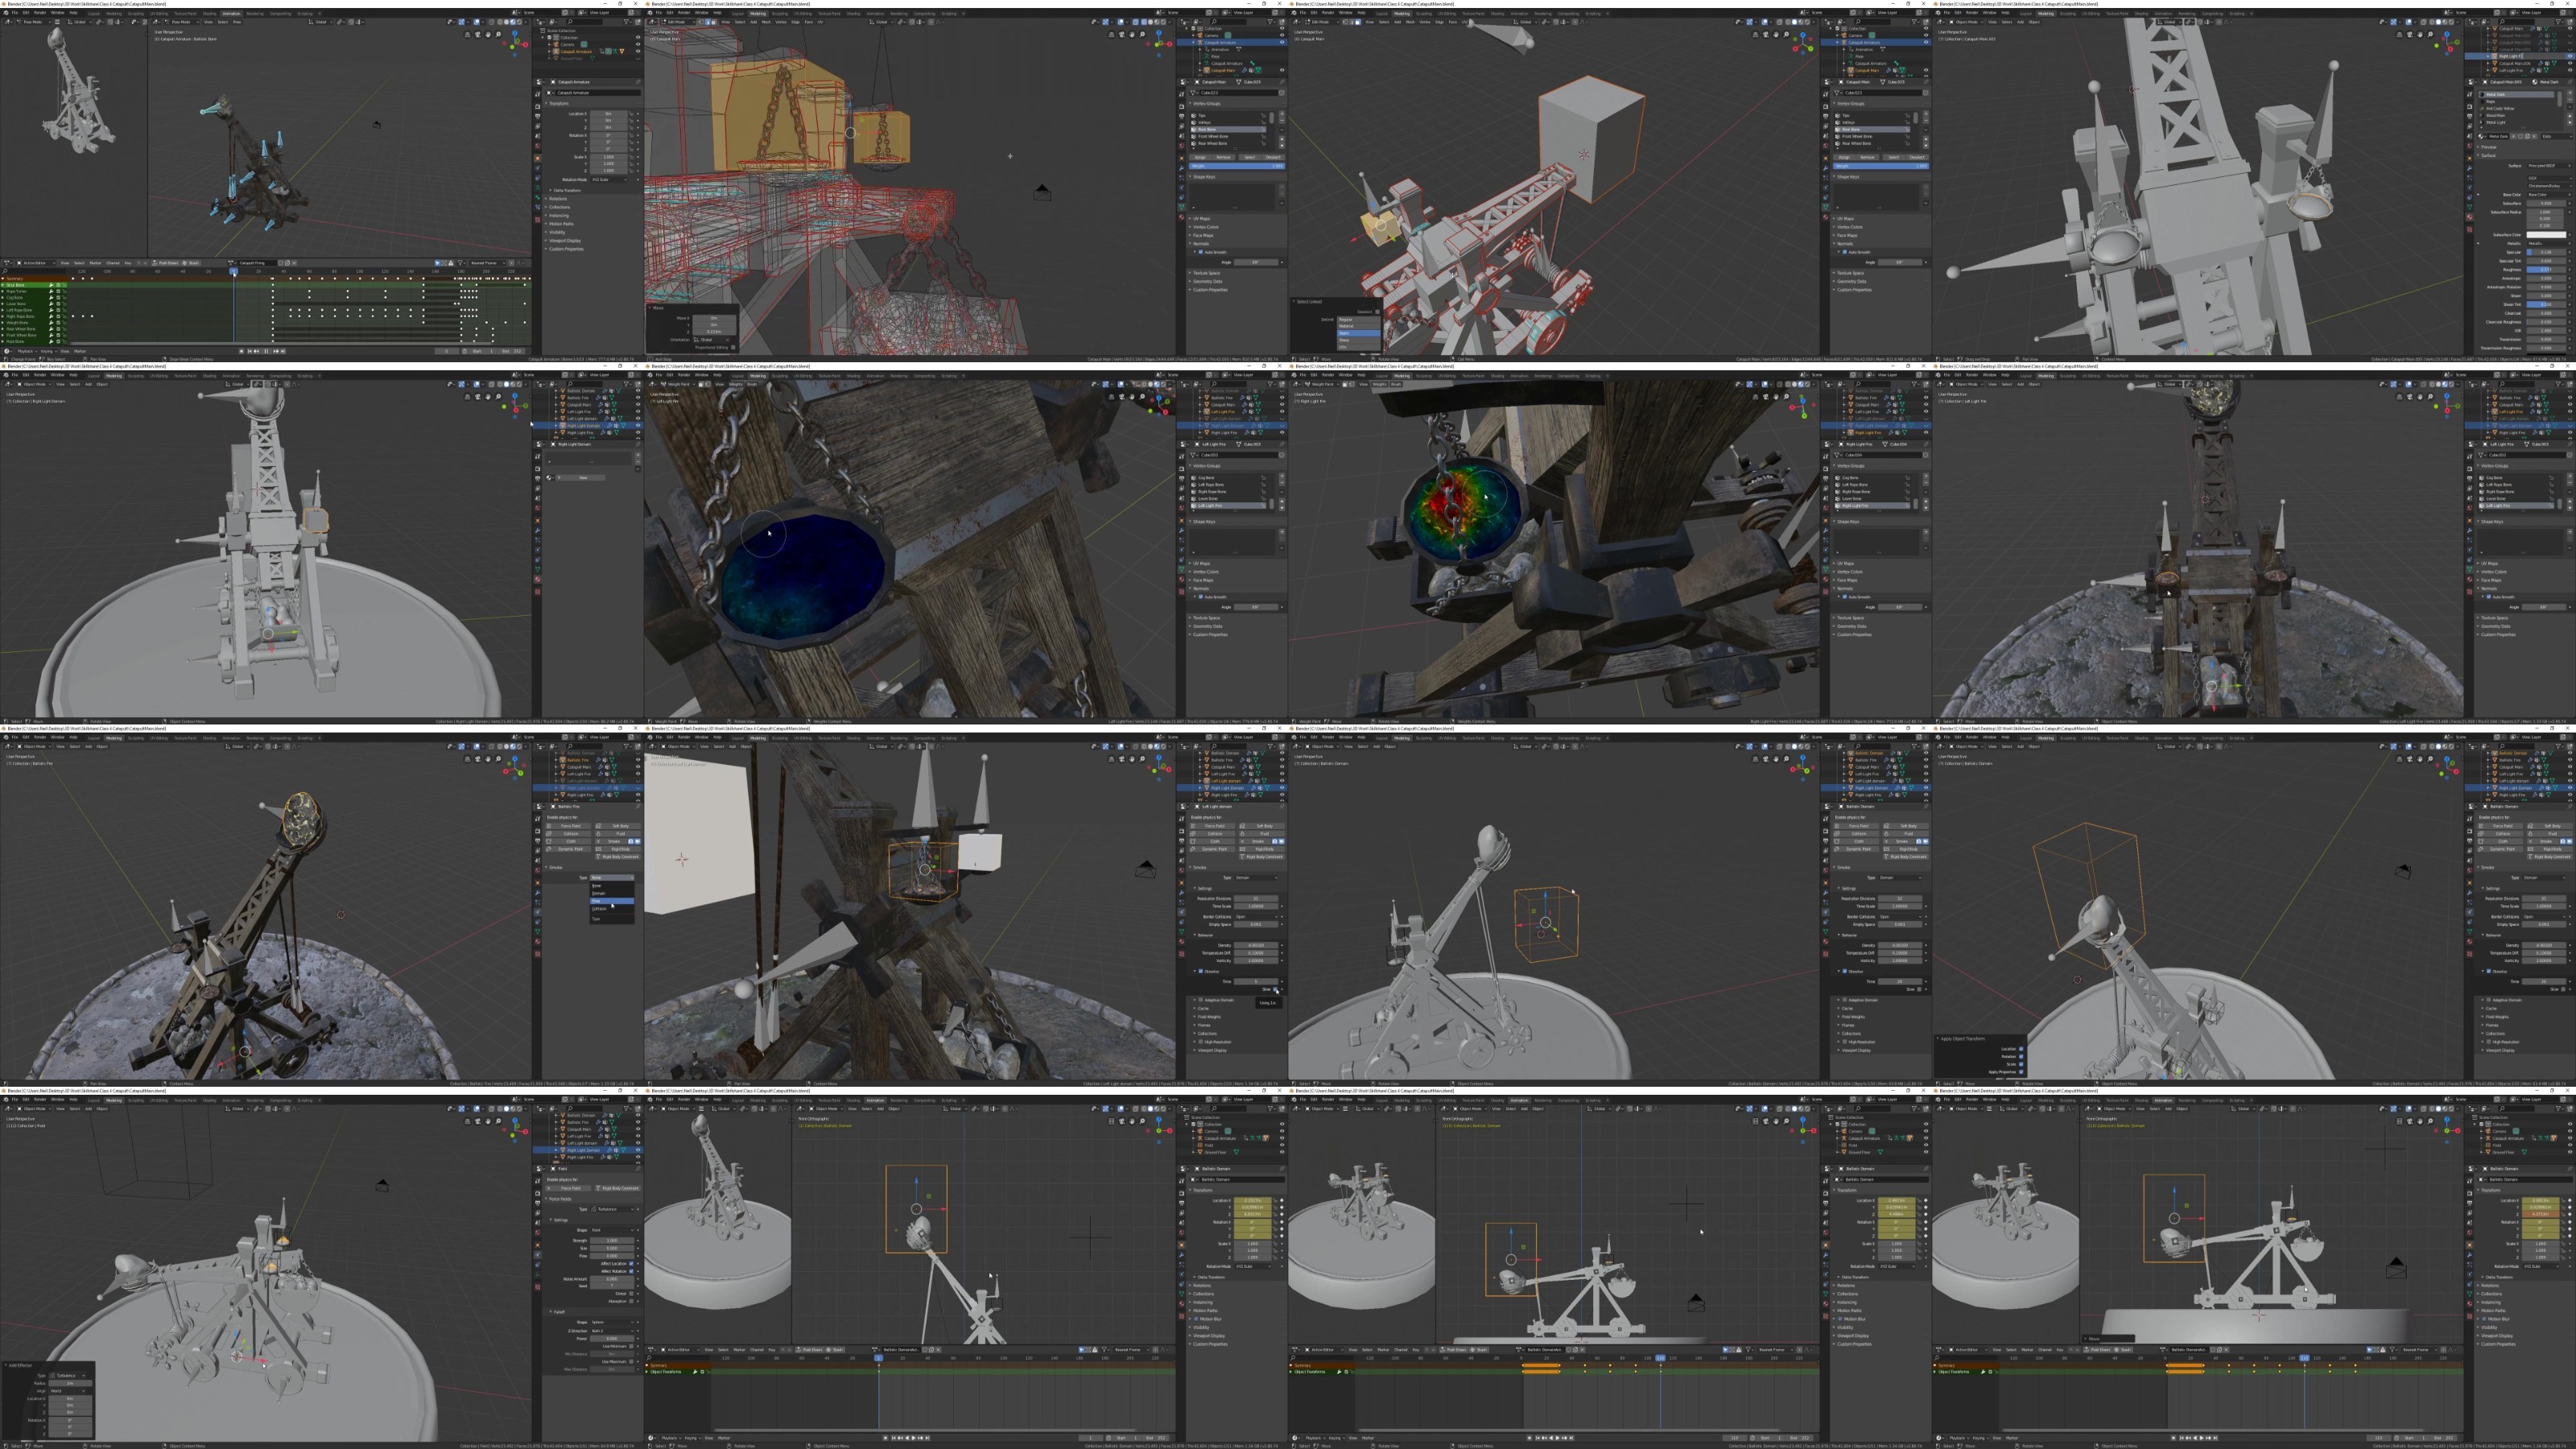2576x1449 pixels.
Task: Open the Z Direction Both Z dropdown
Action: pos(613,1331)
